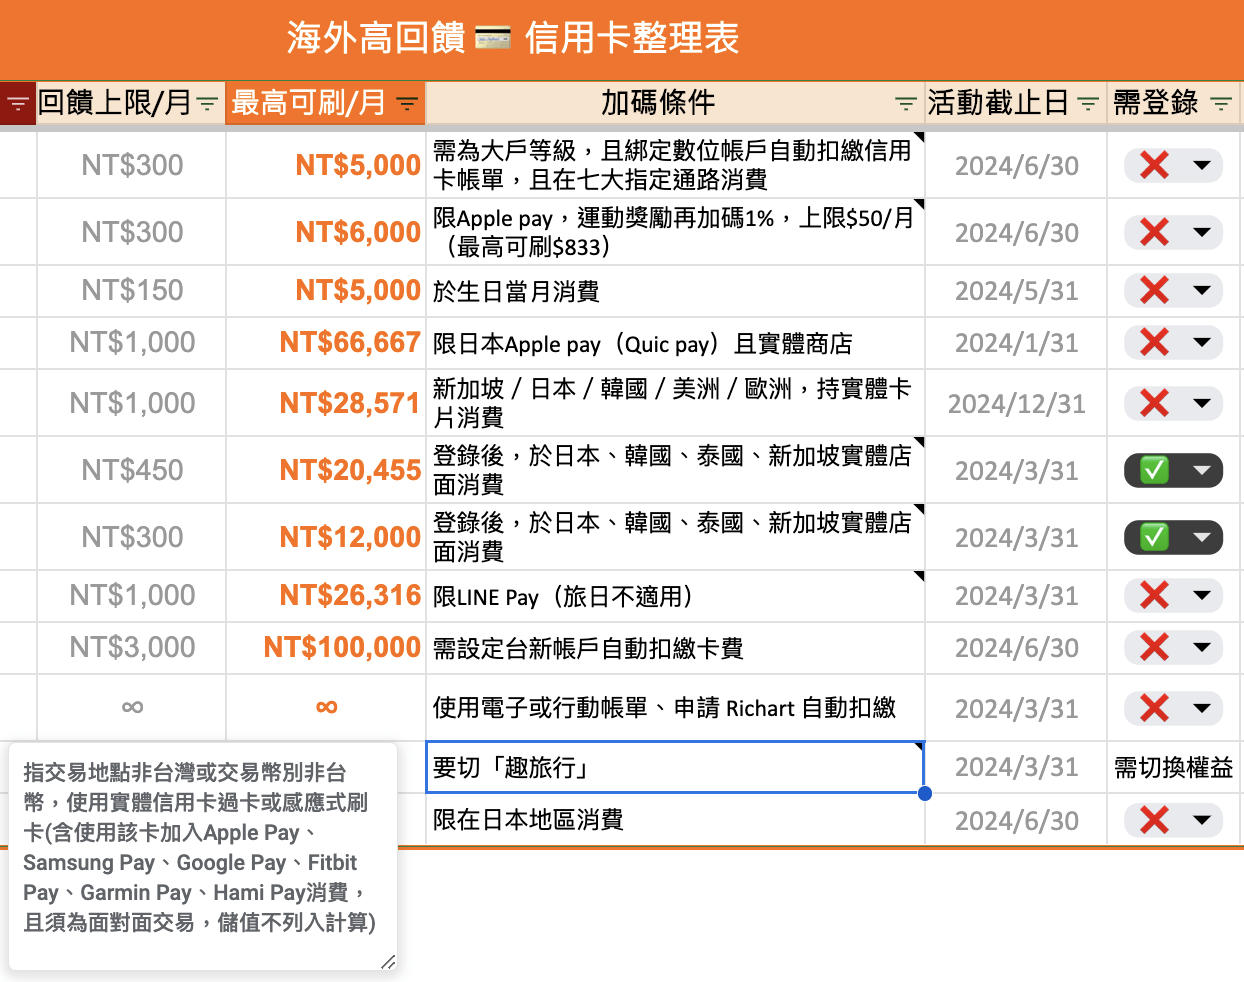This screenshot has height=982, width=1244.
Task: Click the blue selection handle of 要切「趣旅行」cell
Action: [924, 793]
